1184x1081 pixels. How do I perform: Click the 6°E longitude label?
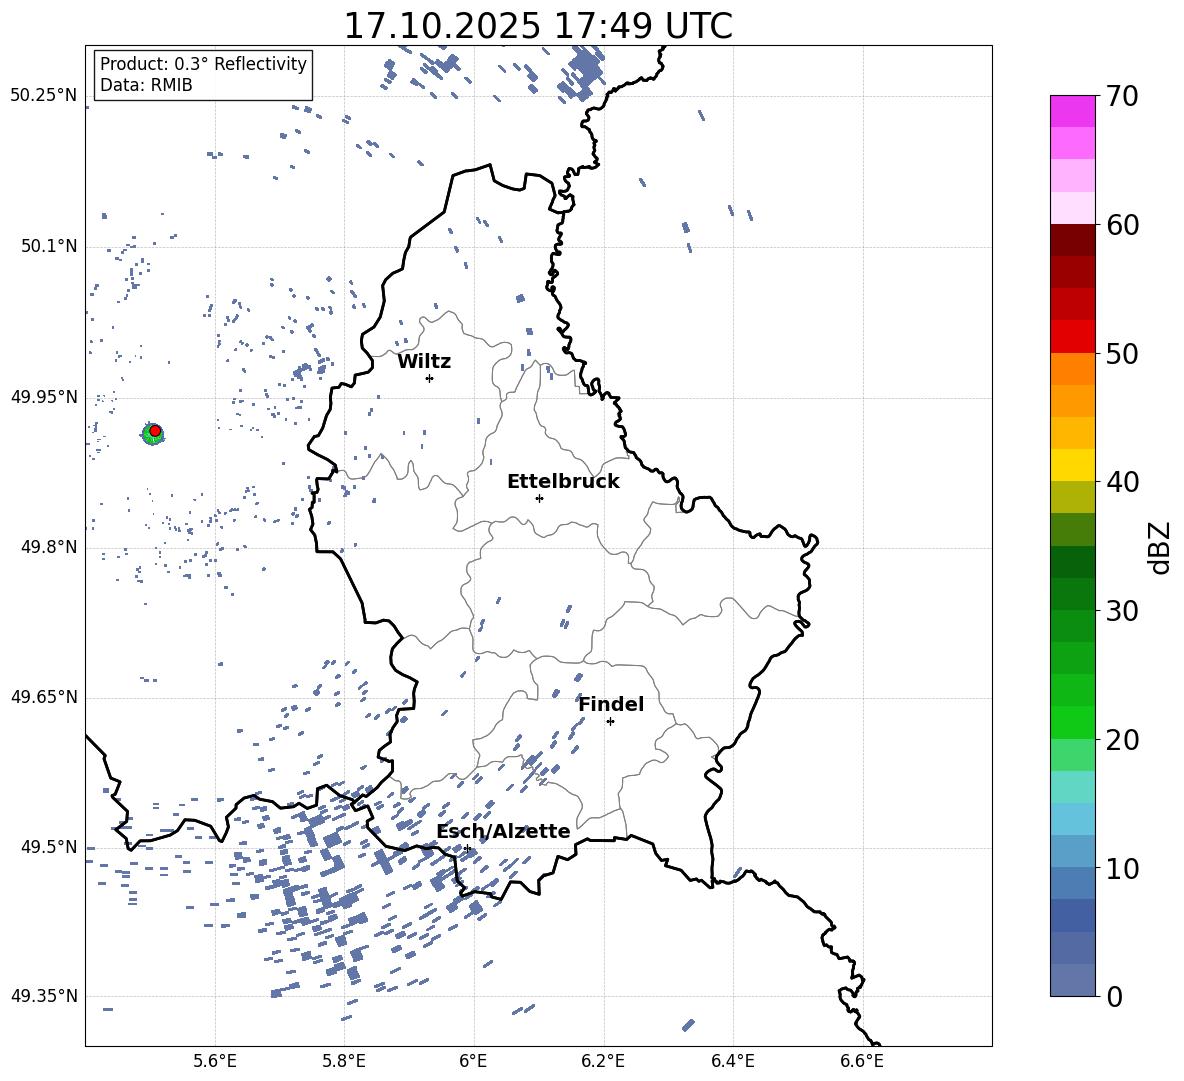(x=473, y=1061)
